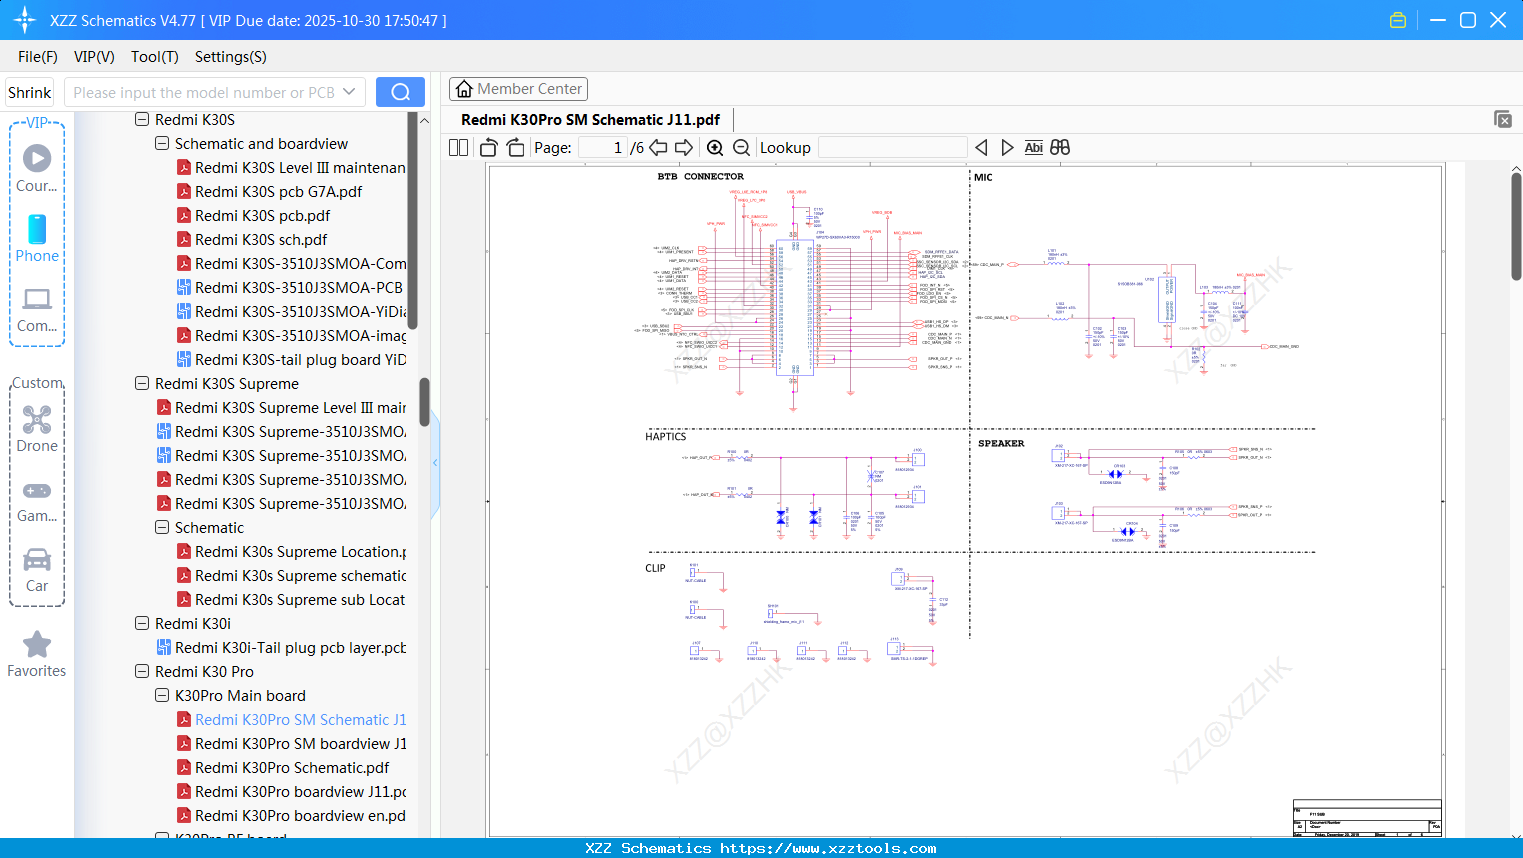Collapse the Redmi K30S tree node
This screenshot has height=858, width=1523.
click(142, 120)
